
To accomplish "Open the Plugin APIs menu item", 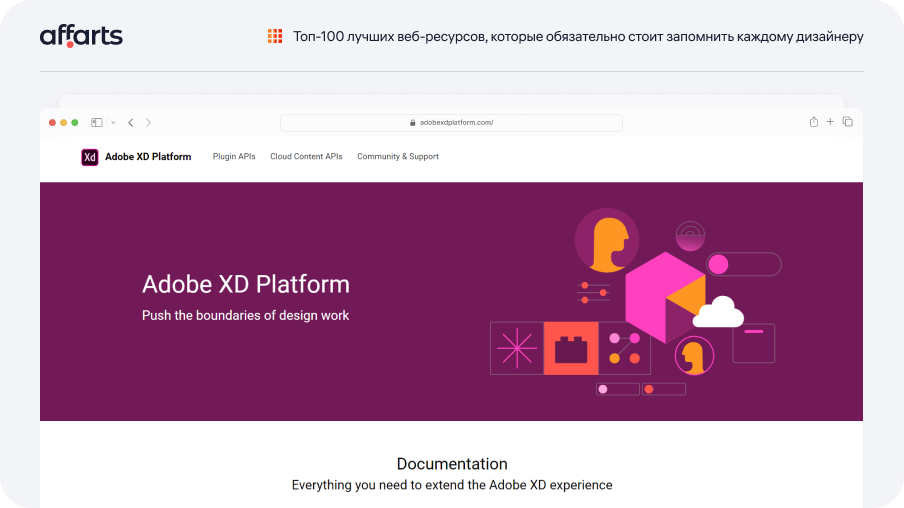I will 234,156.
